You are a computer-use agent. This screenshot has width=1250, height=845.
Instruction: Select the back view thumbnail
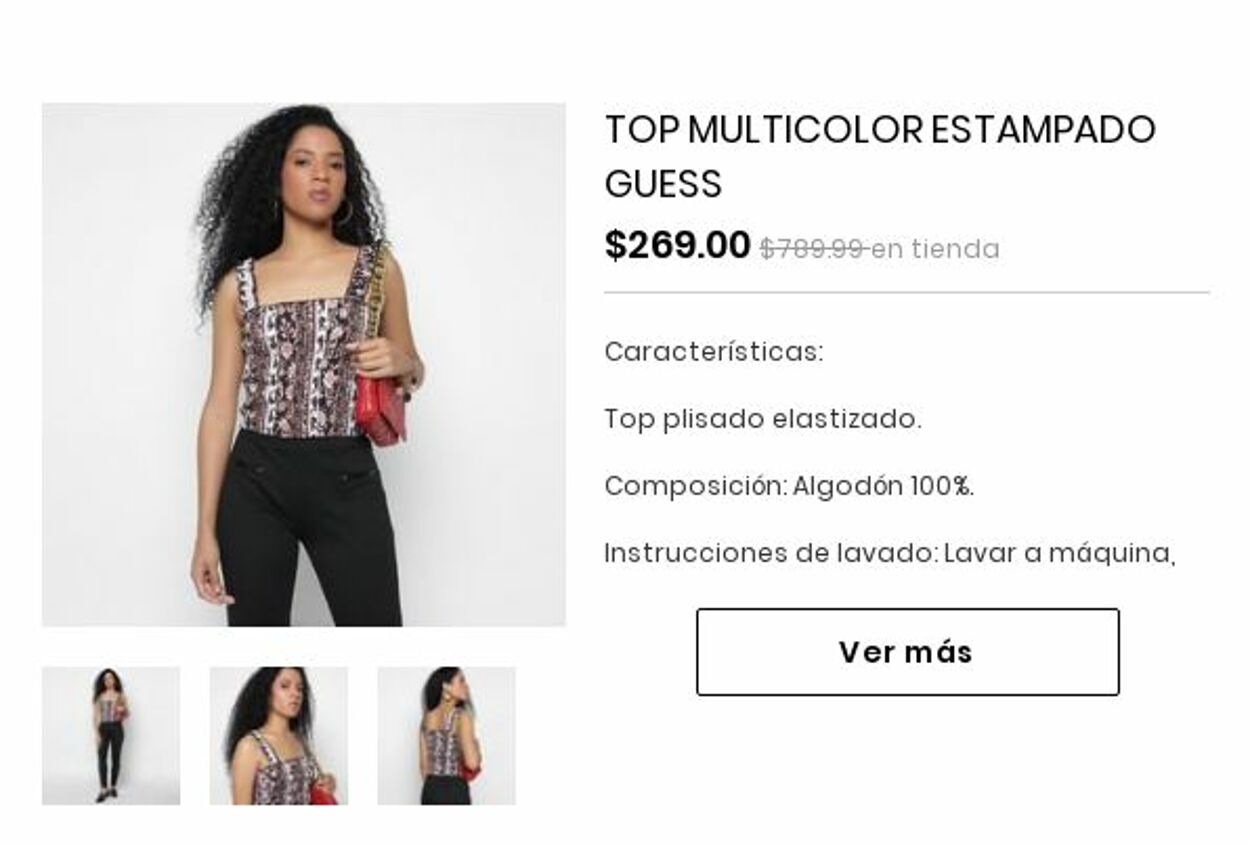click(446, 736)
